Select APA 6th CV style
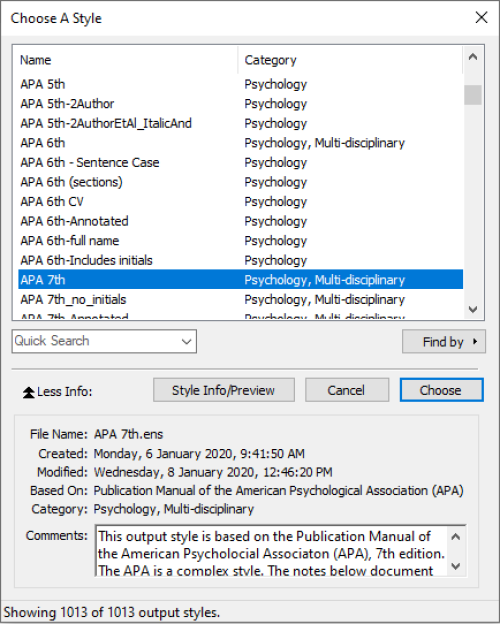Image resolution: width=500 pixels, height=624 pixels. pos(240,201)
